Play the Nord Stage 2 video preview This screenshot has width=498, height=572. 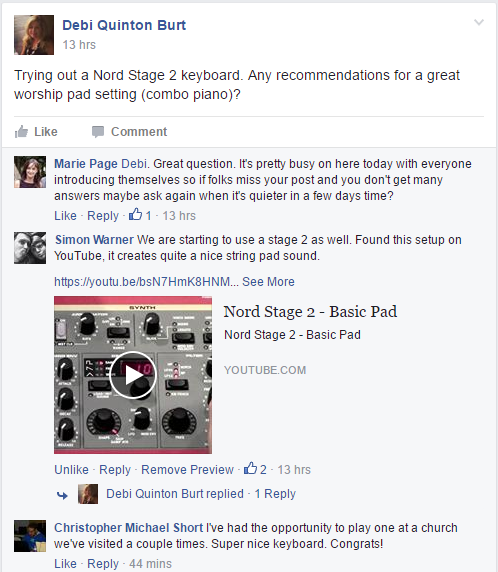coord(133,375)
